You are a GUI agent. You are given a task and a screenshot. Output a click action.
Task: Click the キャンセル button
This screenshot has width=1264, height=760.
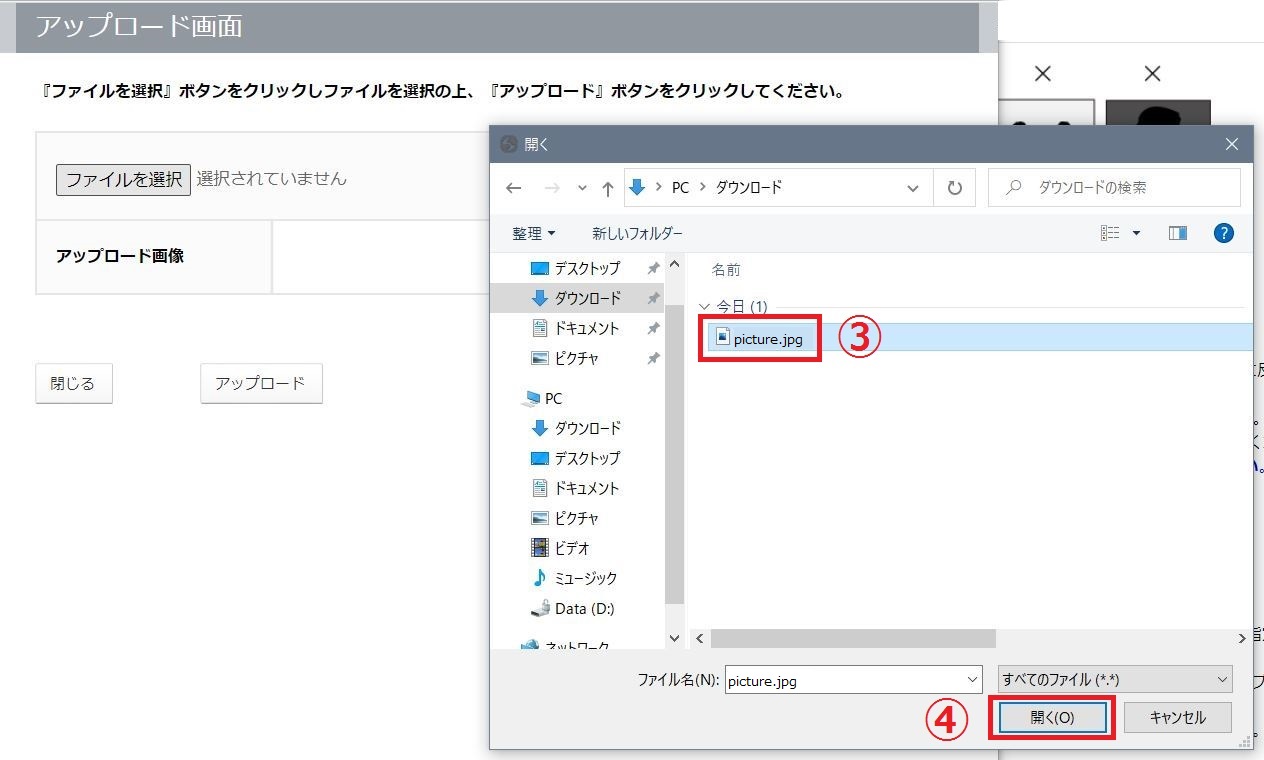click(1177, 717)
